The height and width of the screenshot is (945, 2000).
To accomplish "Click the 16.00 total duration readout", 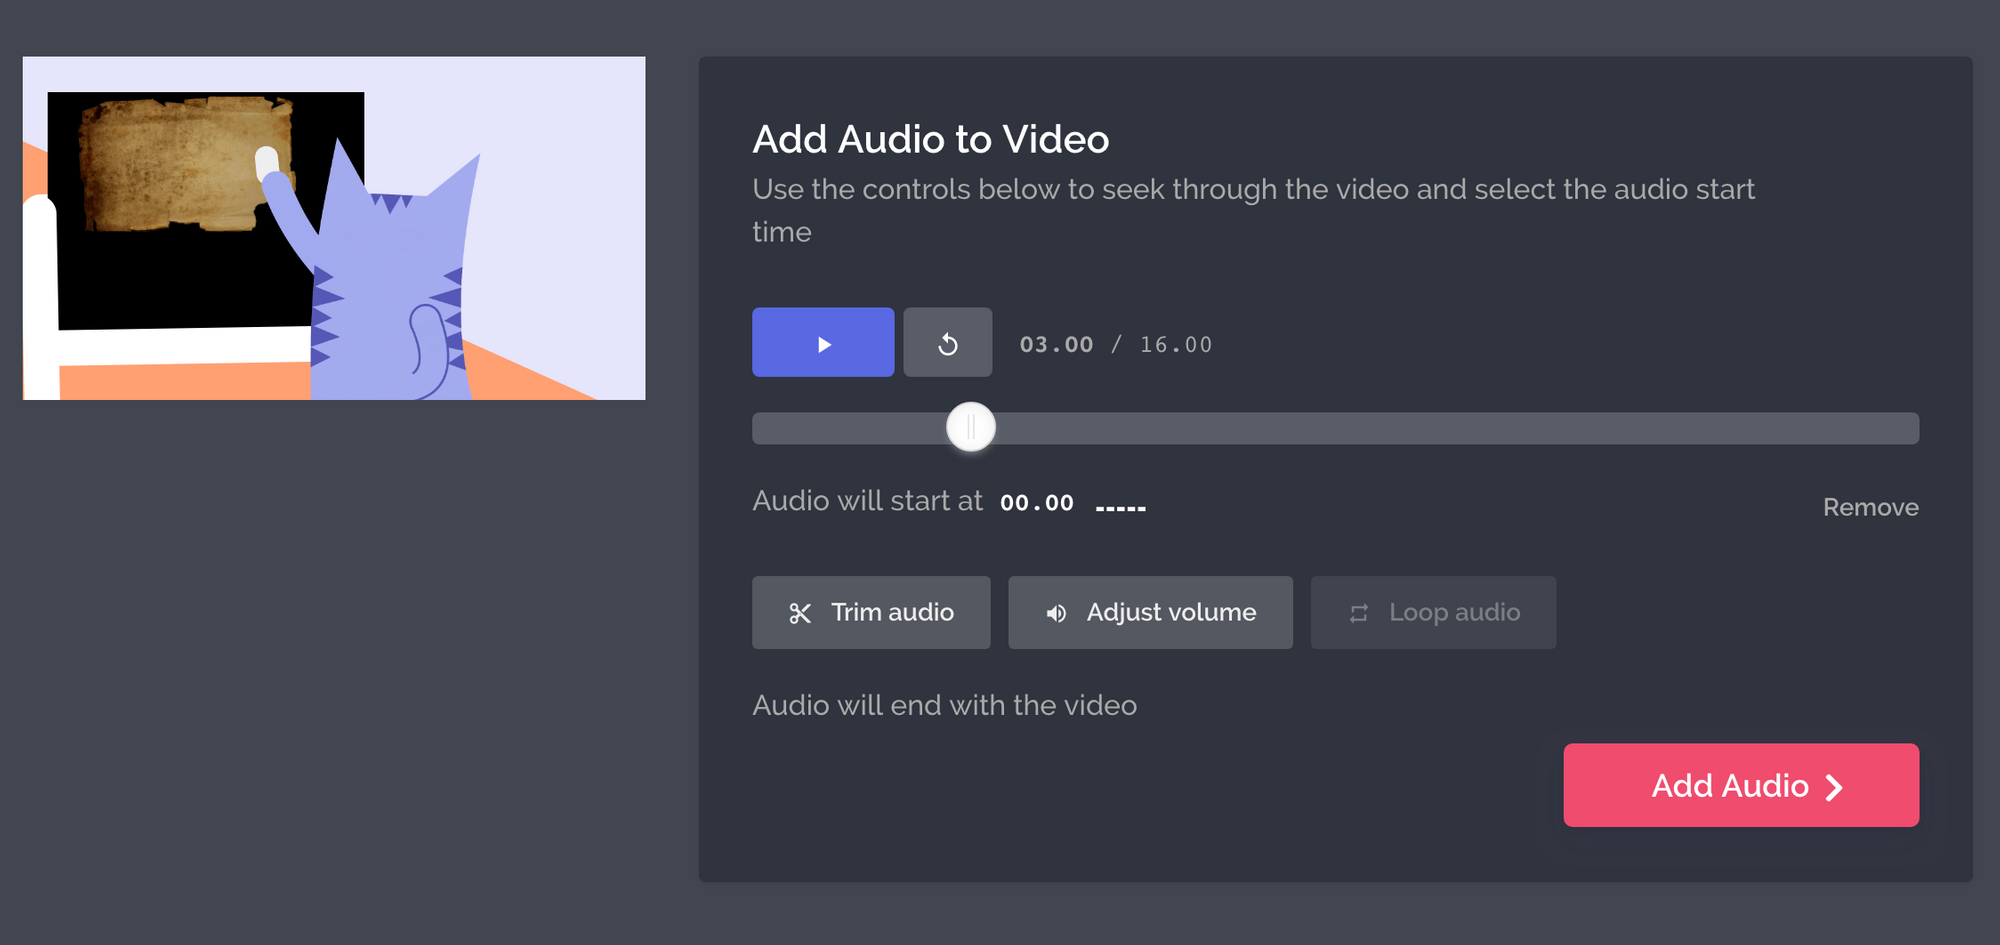I will coord(1175,344).
